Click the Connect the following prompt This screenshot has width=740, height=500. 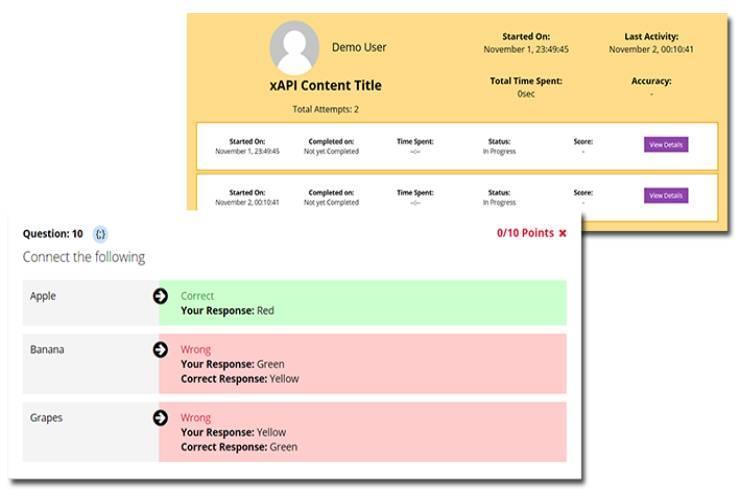(84, 257)
